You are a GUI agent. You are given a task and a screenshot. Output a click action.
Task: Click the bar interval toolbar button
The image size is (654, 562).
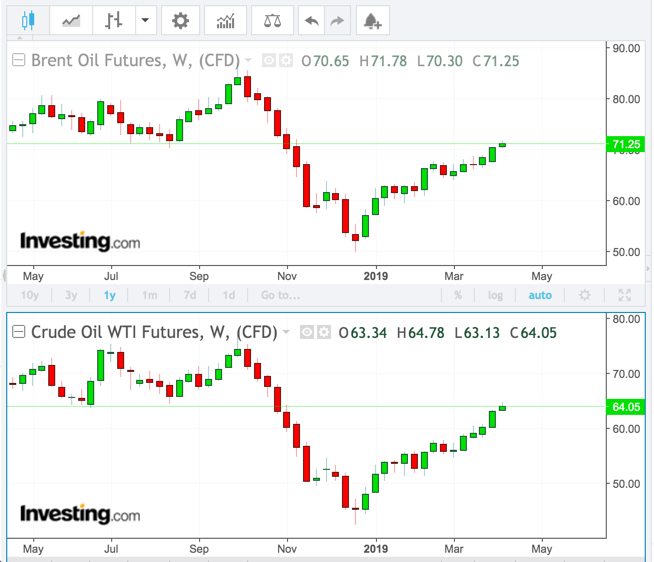pos(114,20)
